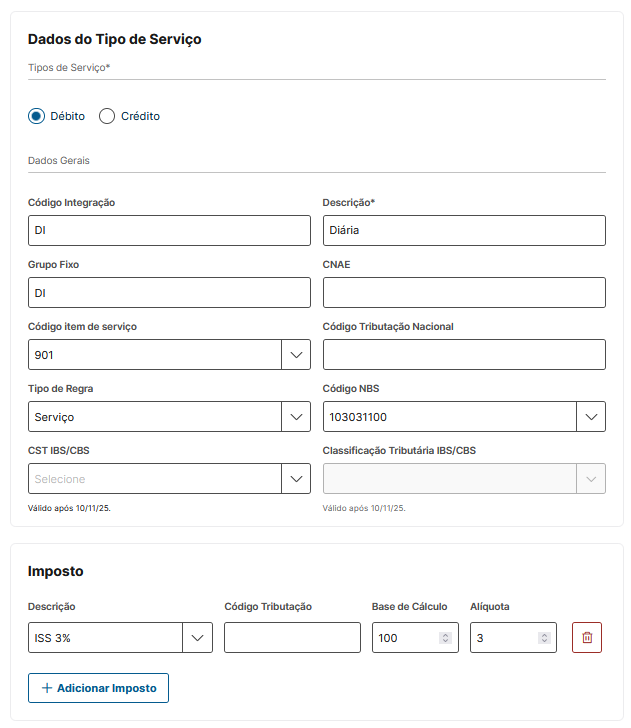Expand the Código NBS dropdown arrow

click(591, 417)
